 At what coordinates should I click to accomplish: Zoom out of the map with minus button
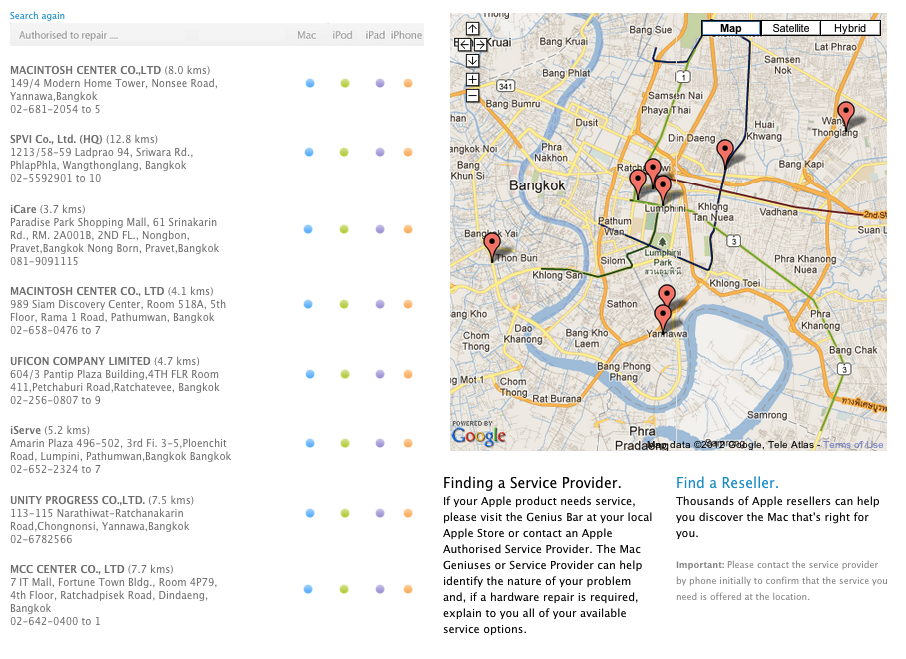pyautogui.click(x=472, y=95)
